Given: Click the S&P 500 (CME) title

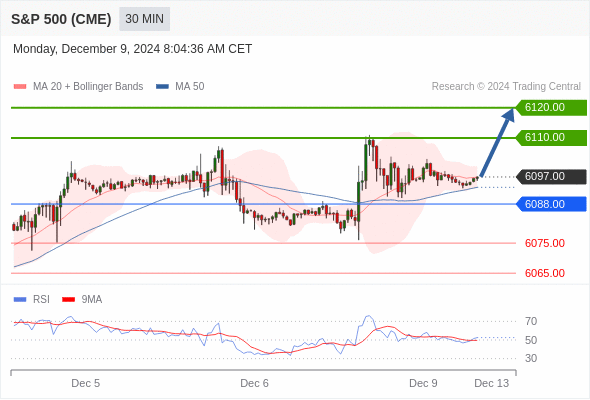Looking at the screenshot, I should click(x=61, y=19).
